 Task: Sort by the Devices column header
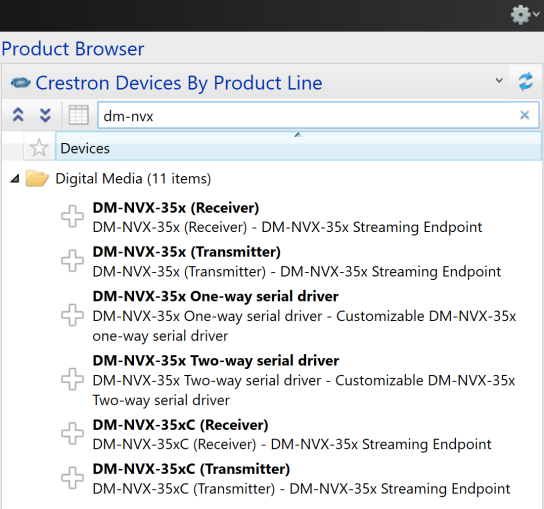[298, 146]
